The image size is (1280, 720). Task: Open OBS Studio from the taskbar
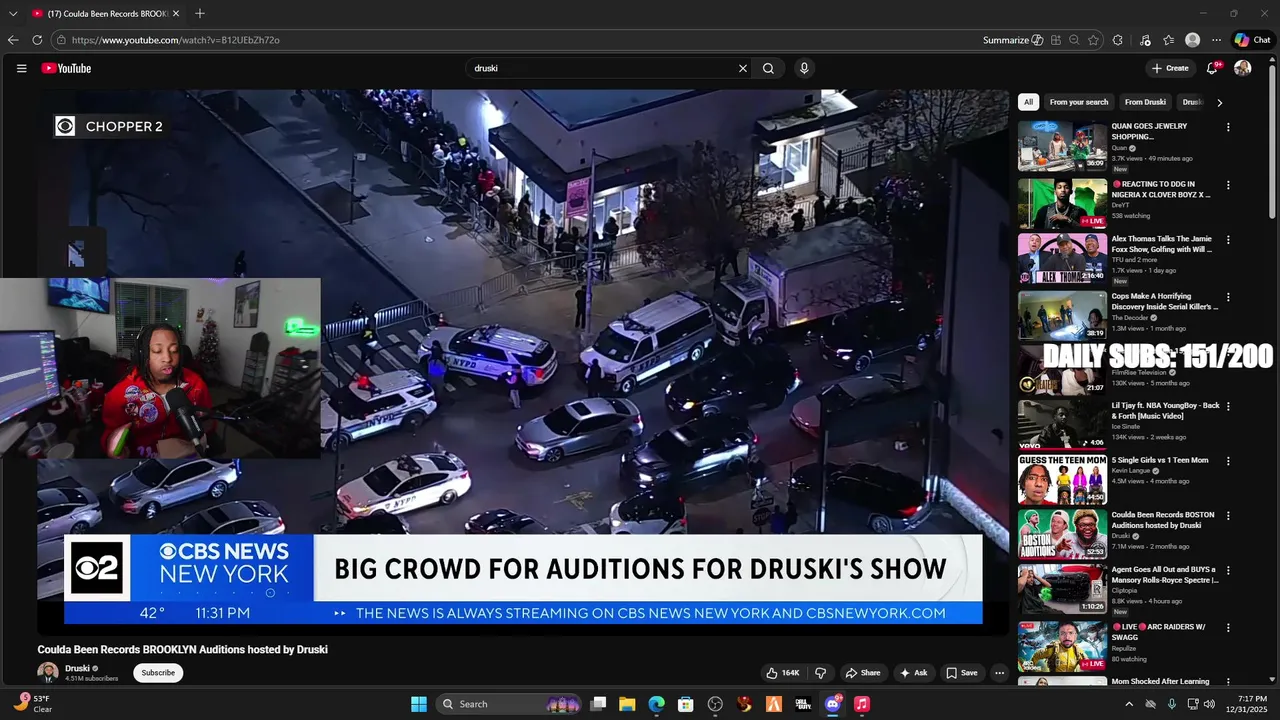[x=715, y=704]
